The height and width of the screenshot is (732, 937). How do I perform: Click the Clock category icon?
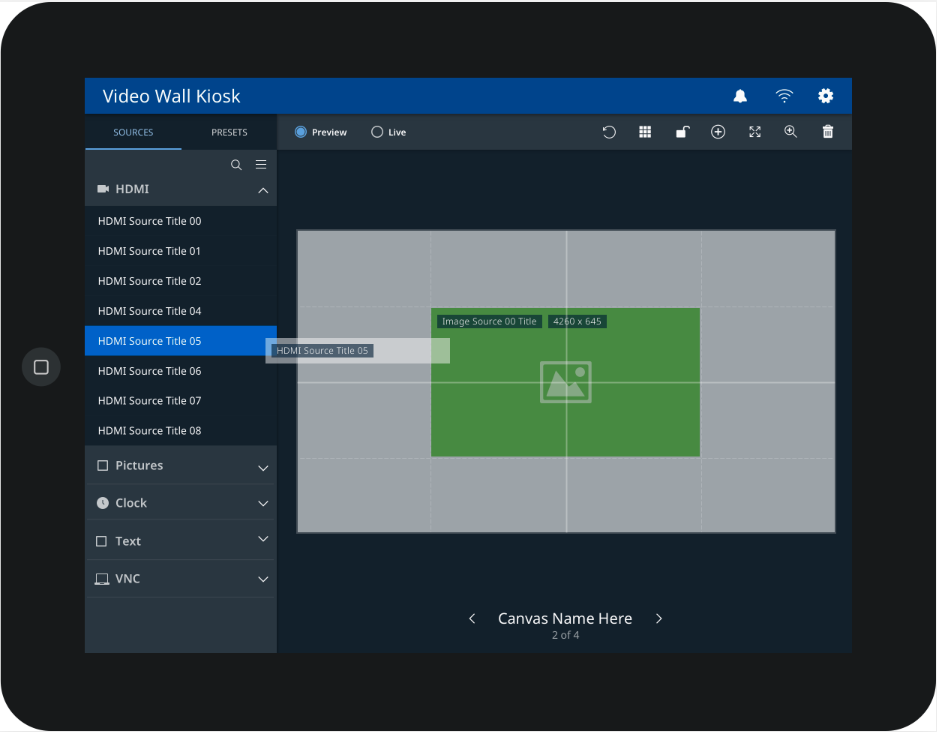pyautogui.click(x=103, y=503)
